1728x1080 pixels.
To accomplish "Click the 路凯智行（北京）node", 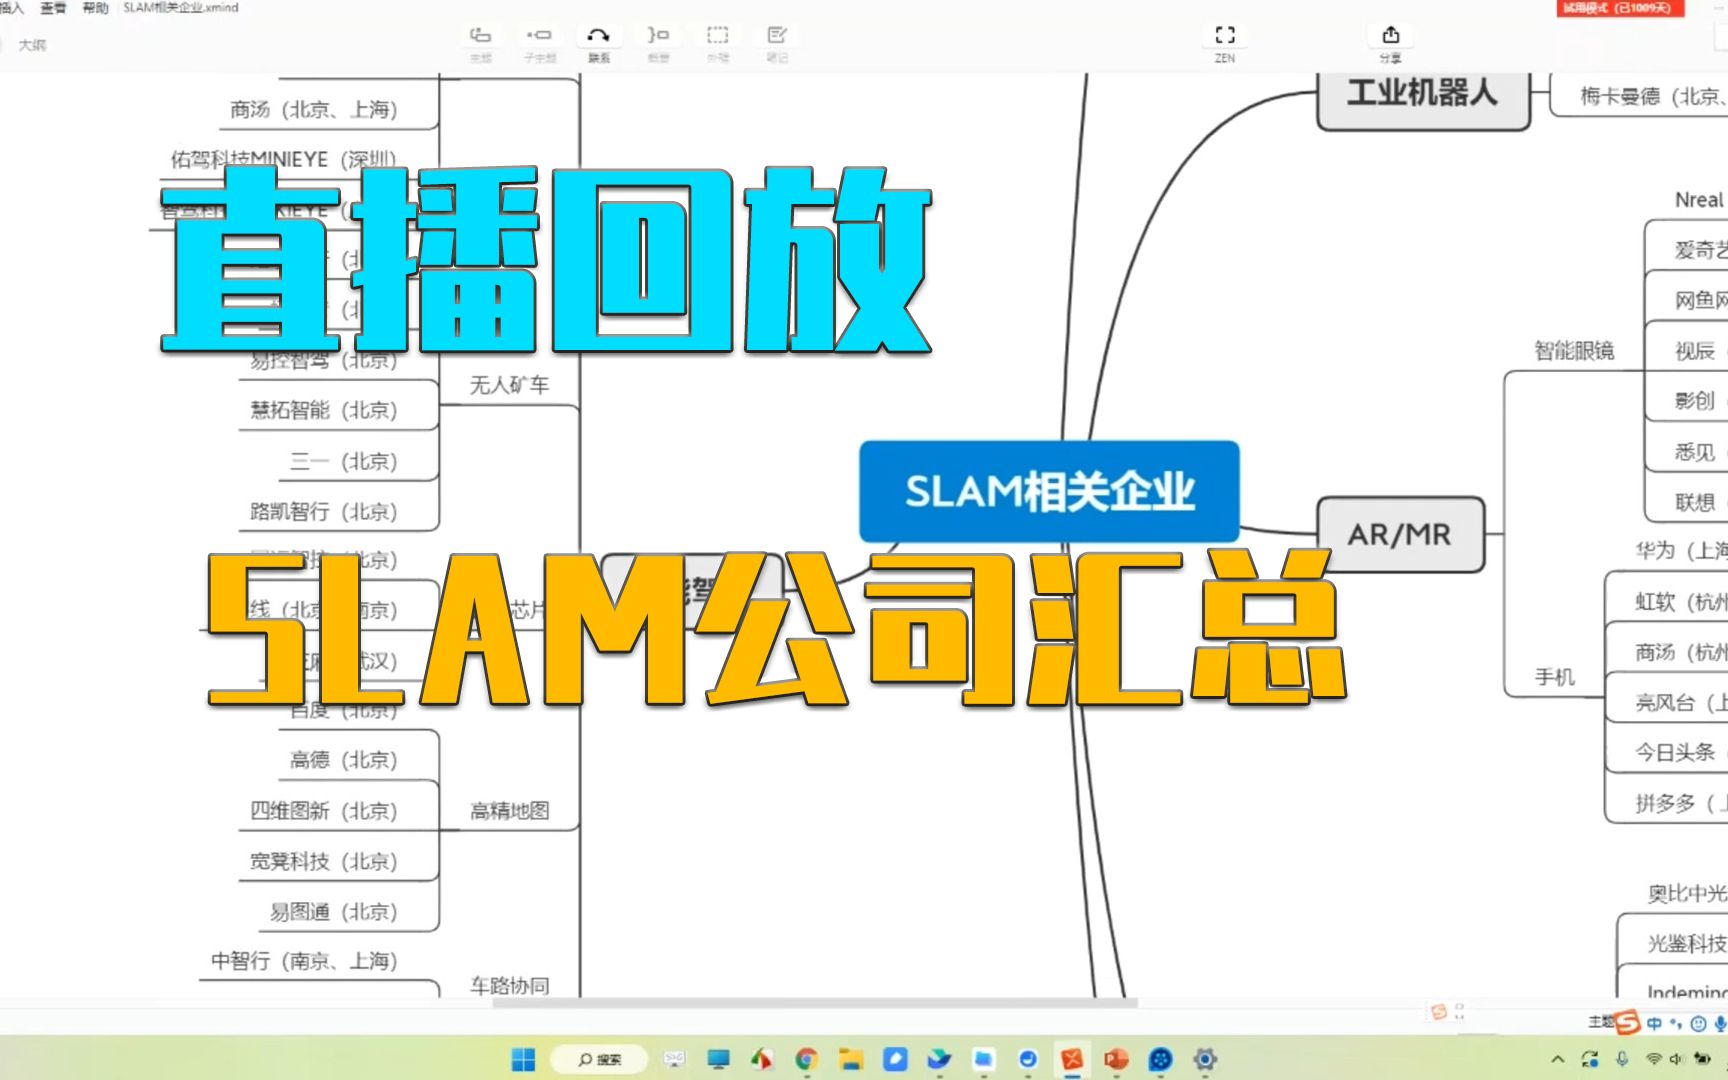I will pyautogui.click(x=324, y=511).
